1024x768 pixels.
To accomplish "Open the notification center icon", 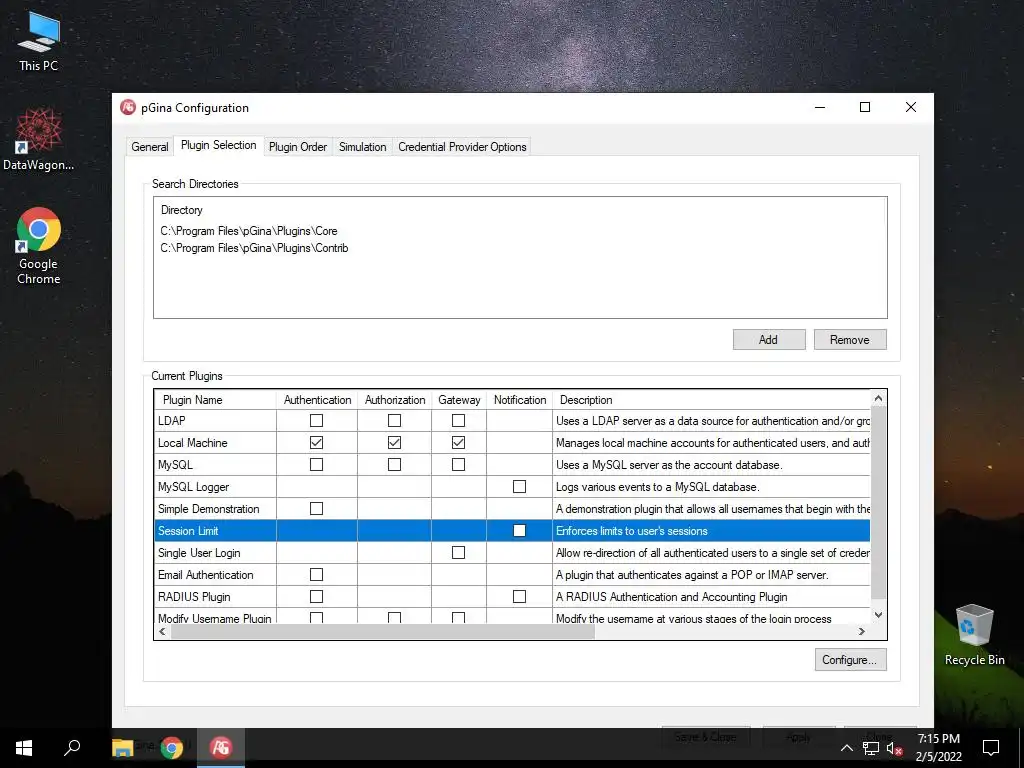I will (991, 748).
